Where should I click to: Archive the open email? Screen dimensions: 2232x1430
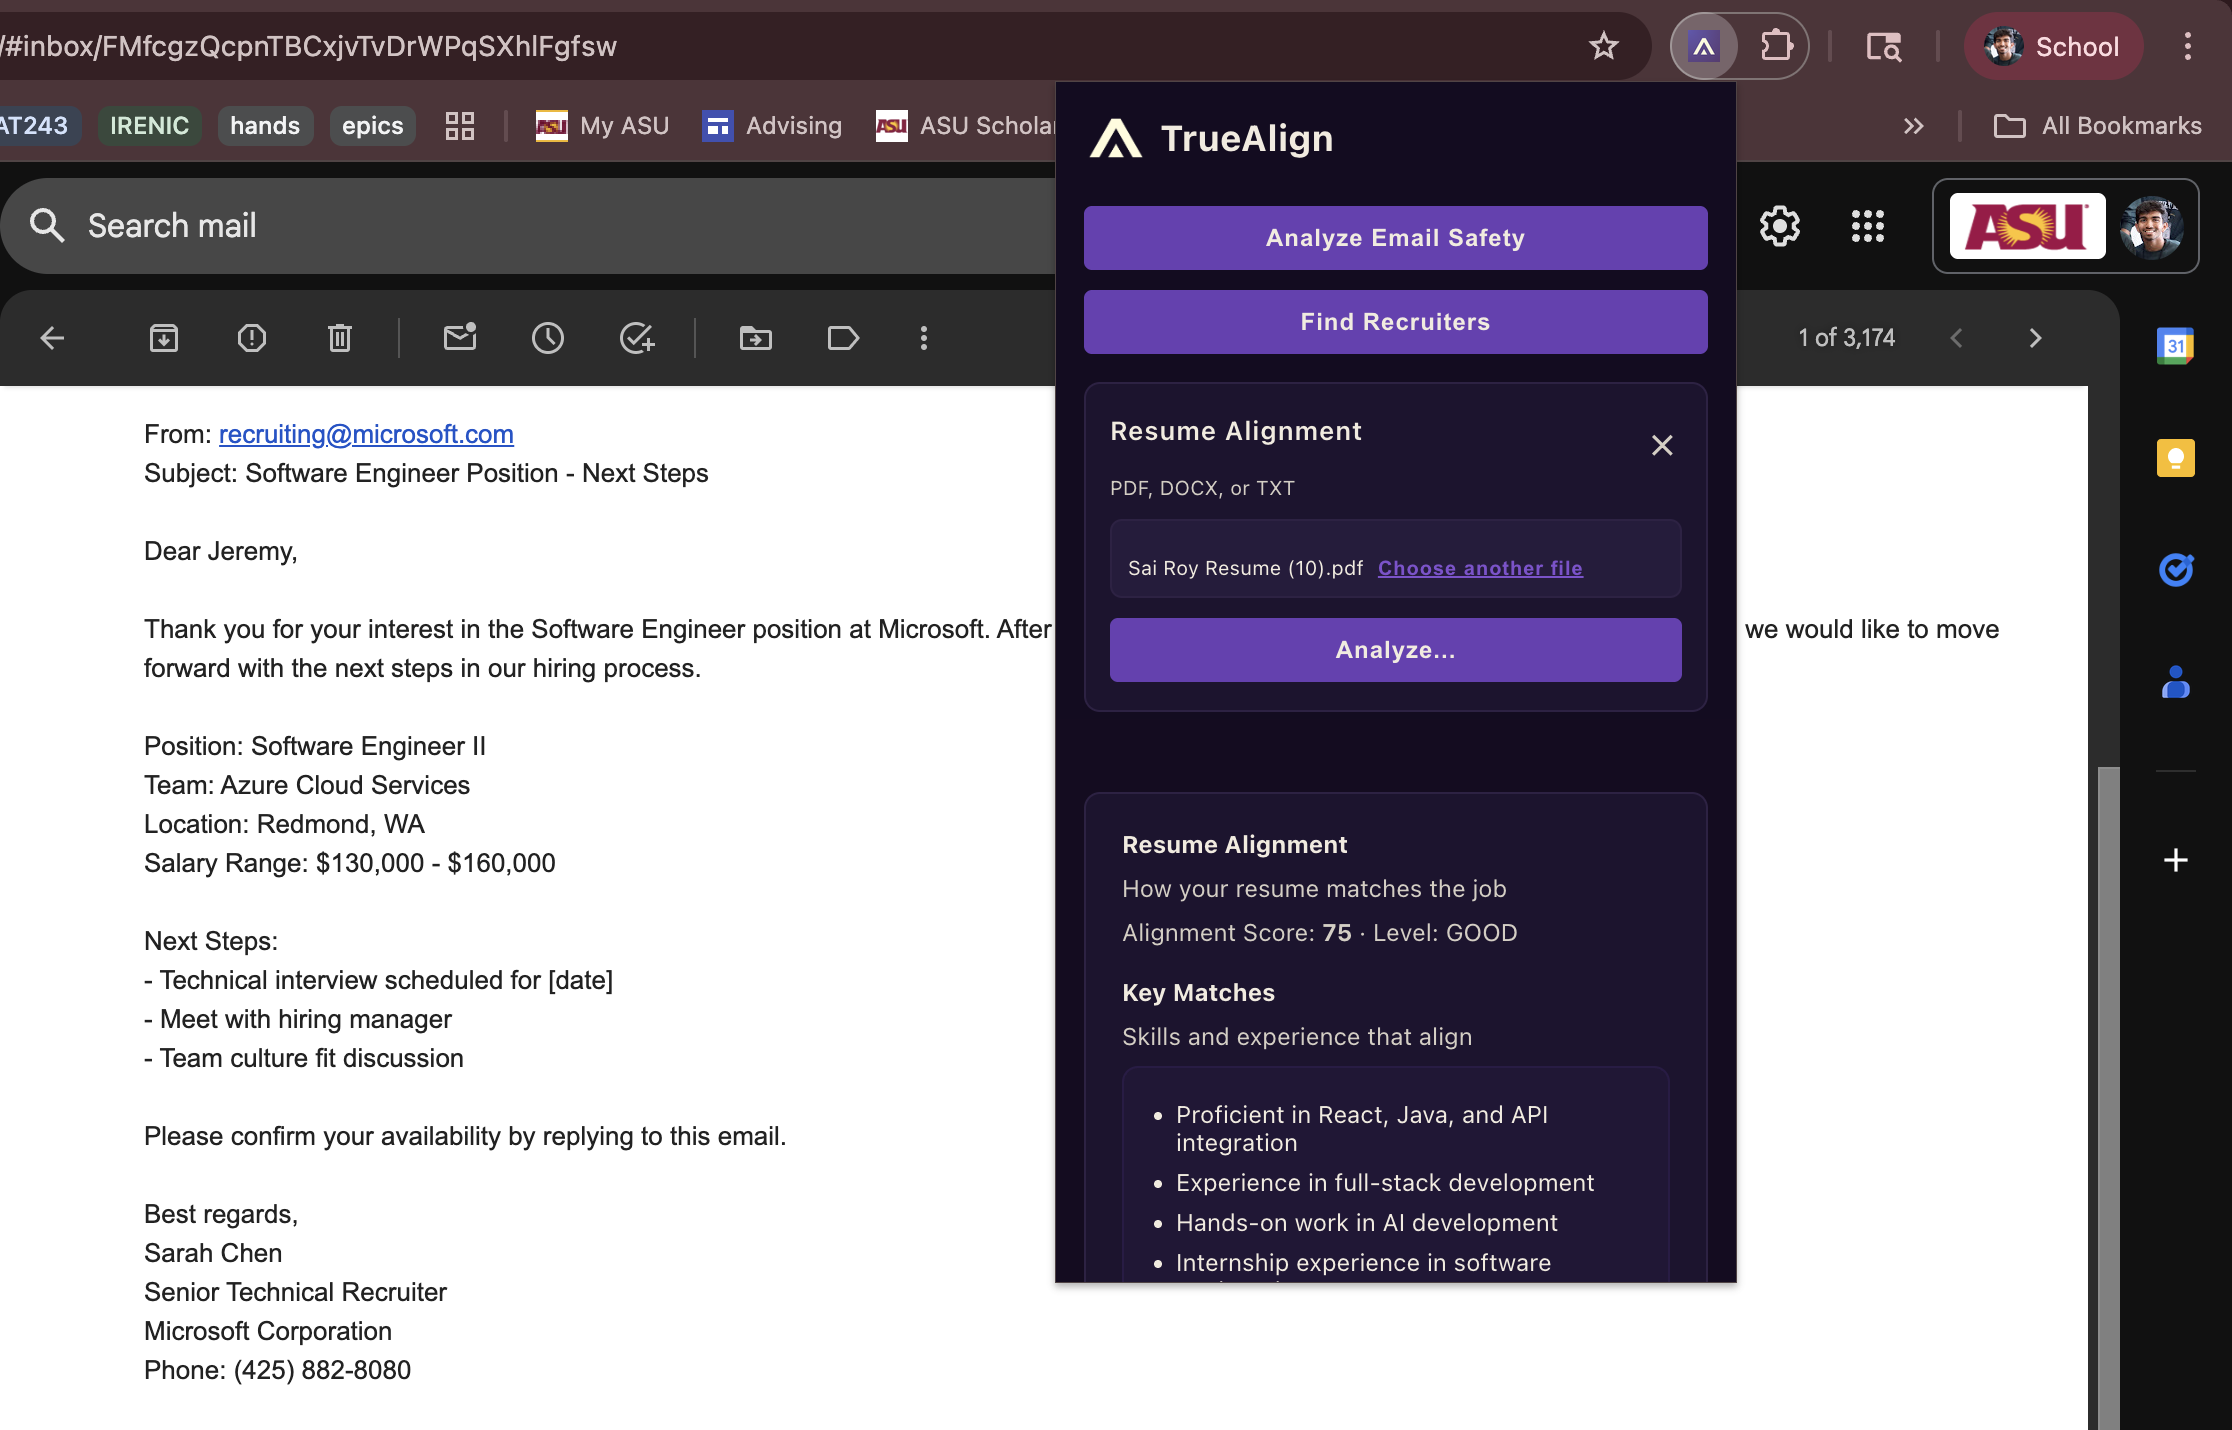point(164,338)
